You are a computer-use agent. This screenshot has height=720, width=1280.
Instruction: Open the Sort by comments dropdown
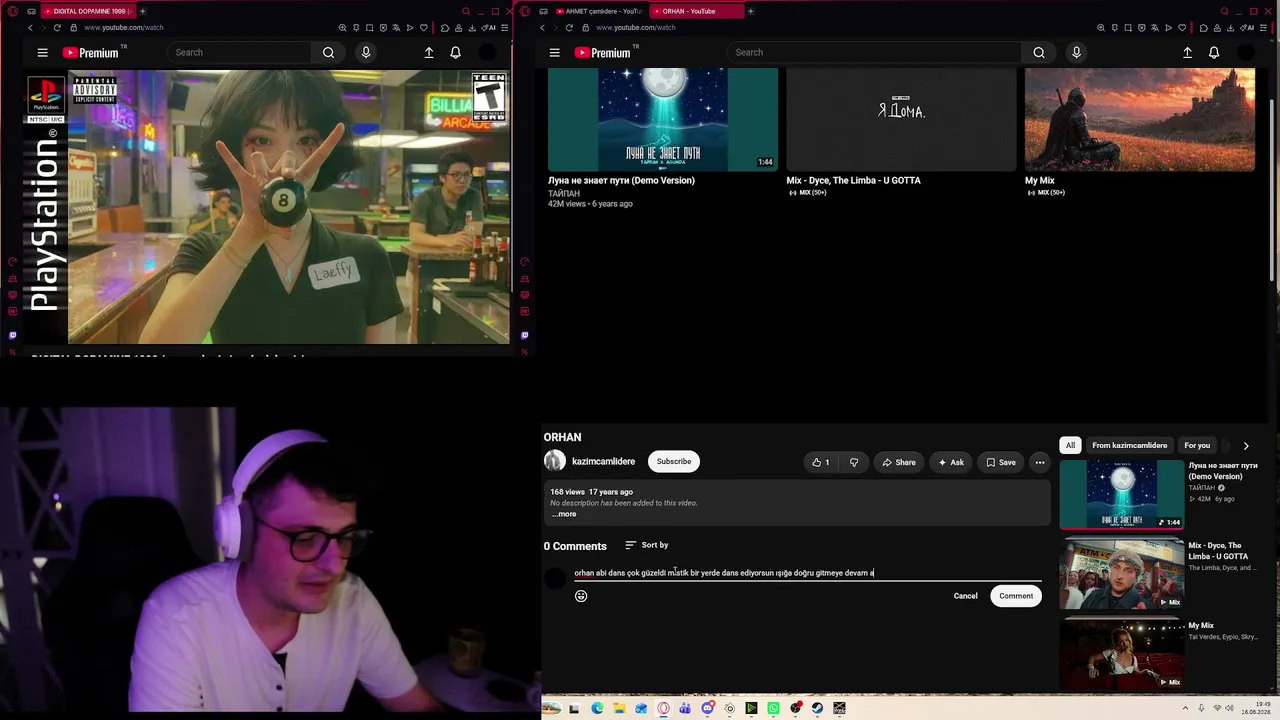coord(646,545)
